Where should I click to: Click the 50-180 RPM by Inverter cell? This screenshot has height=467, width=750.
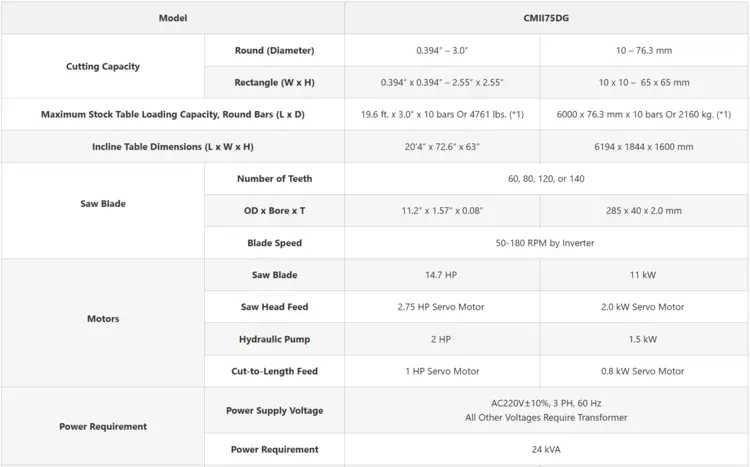(546, 243)
